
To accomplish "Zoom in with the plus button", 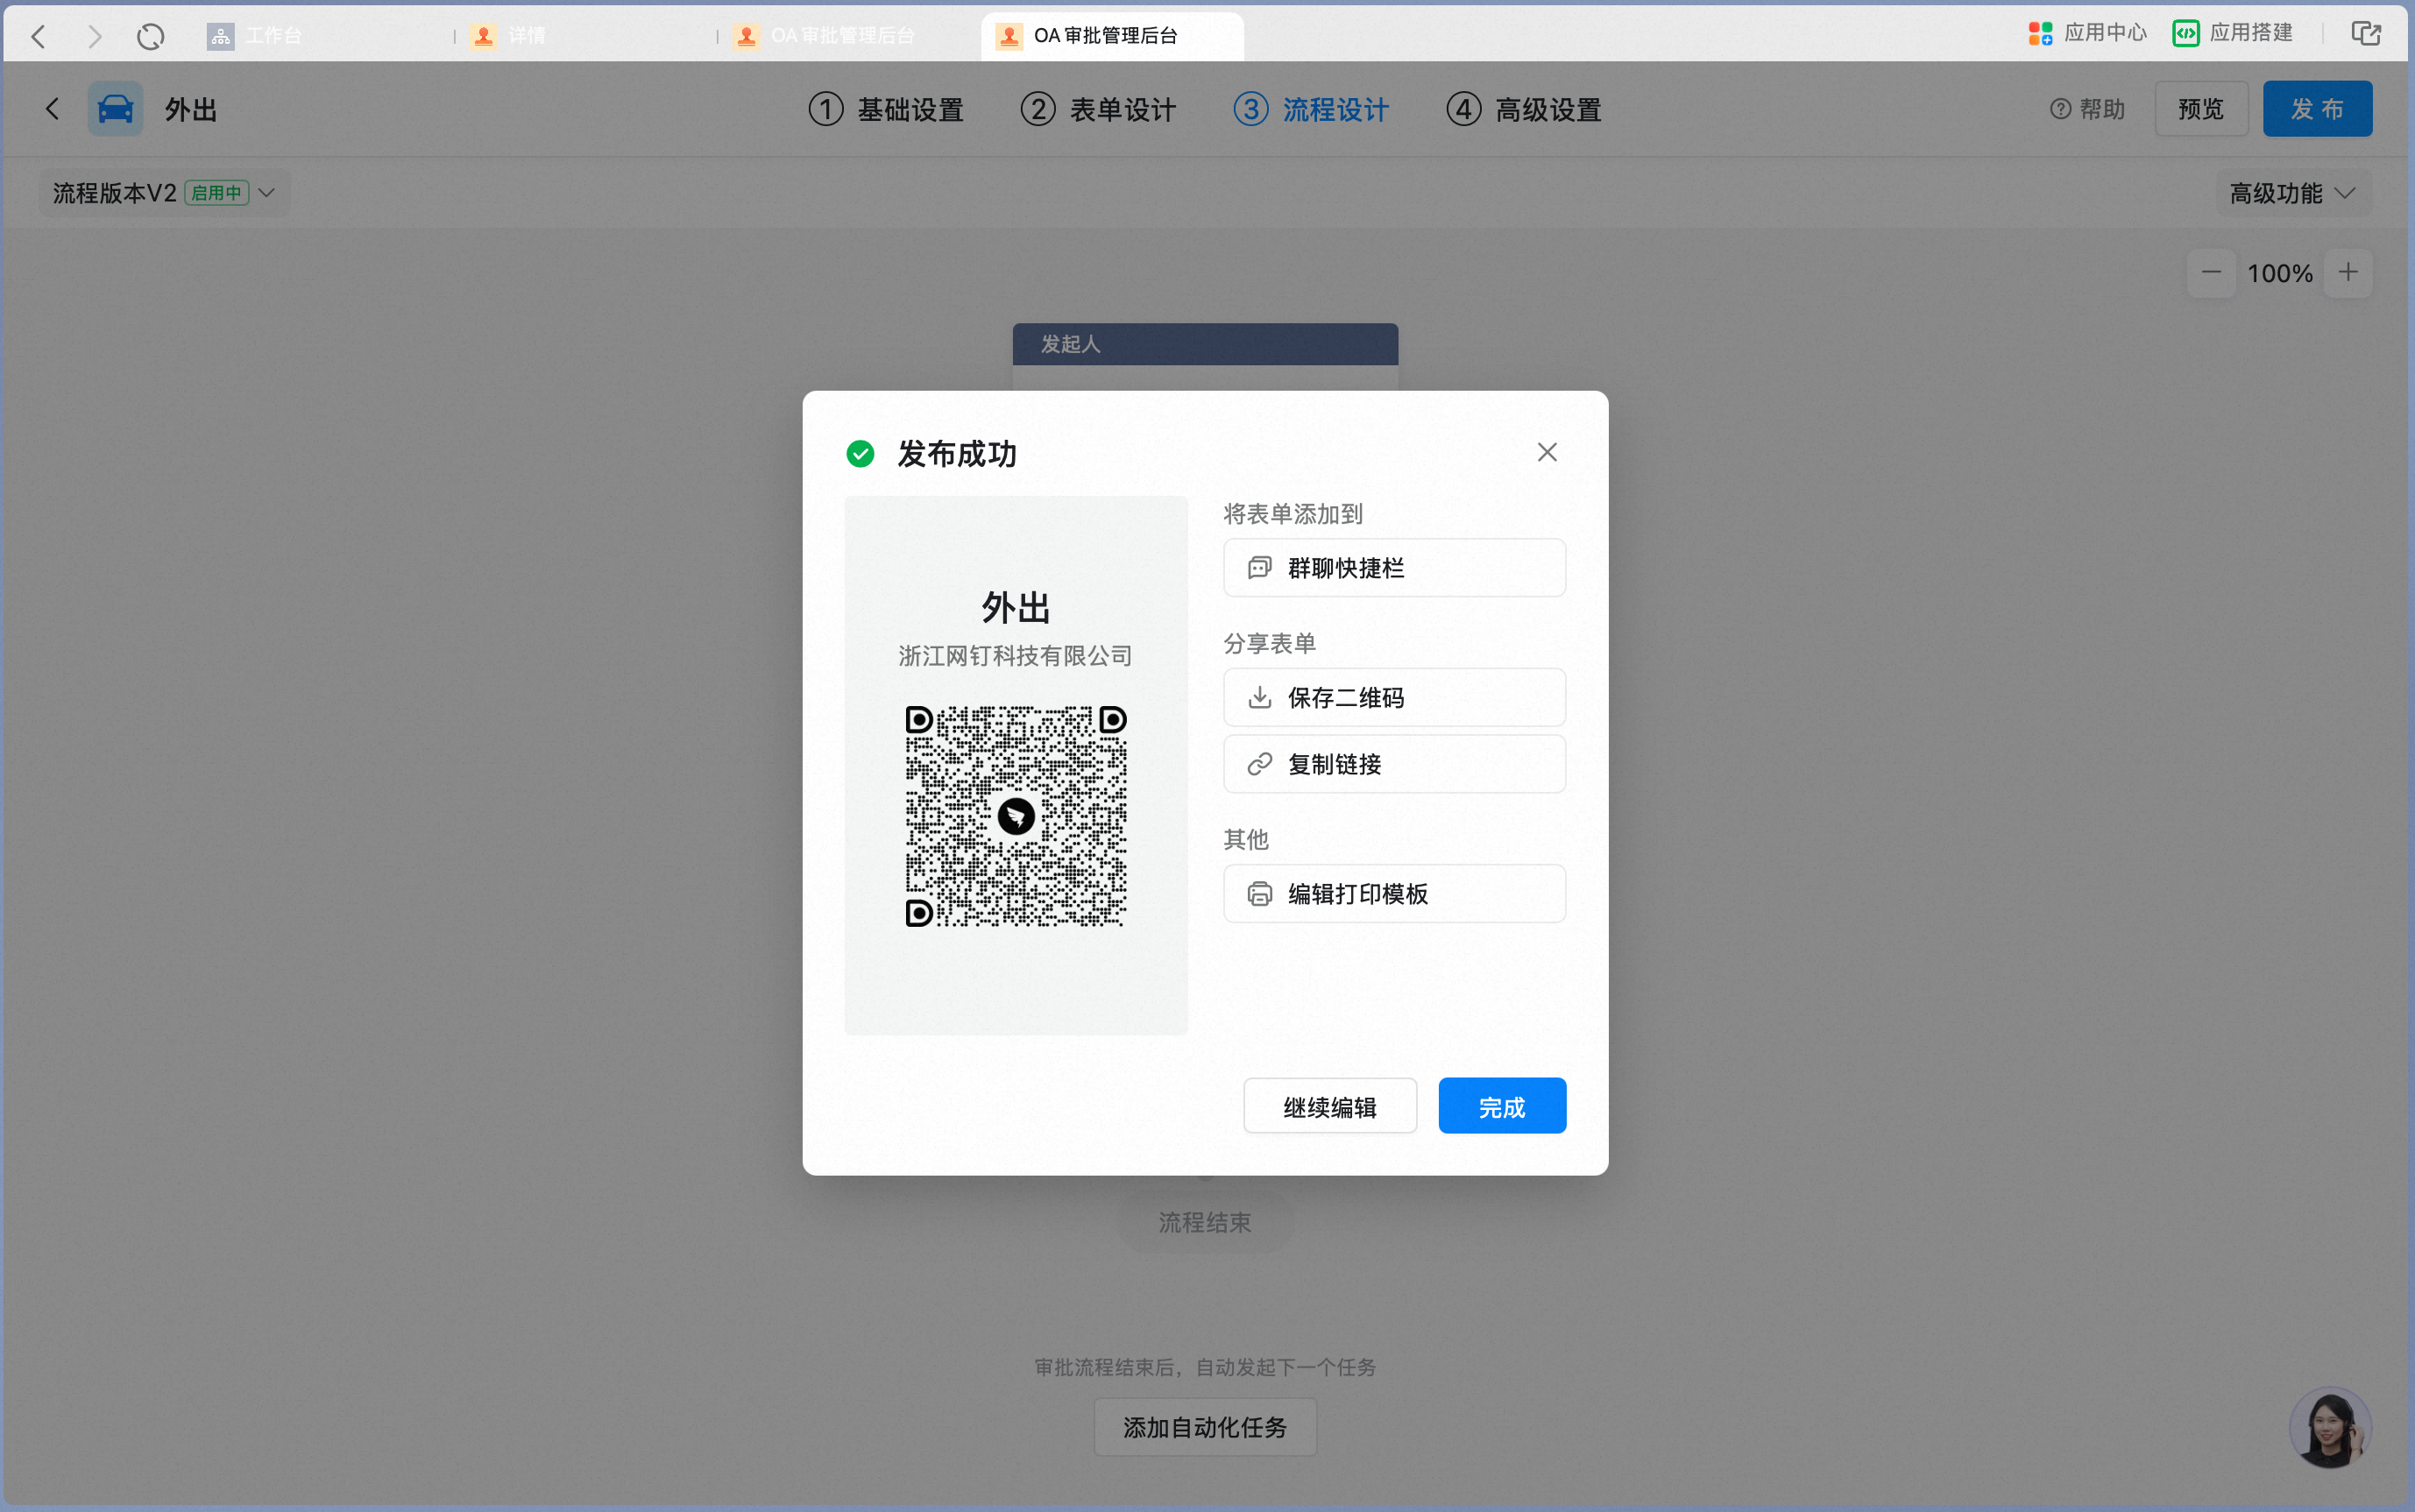I will (2348, 273).
